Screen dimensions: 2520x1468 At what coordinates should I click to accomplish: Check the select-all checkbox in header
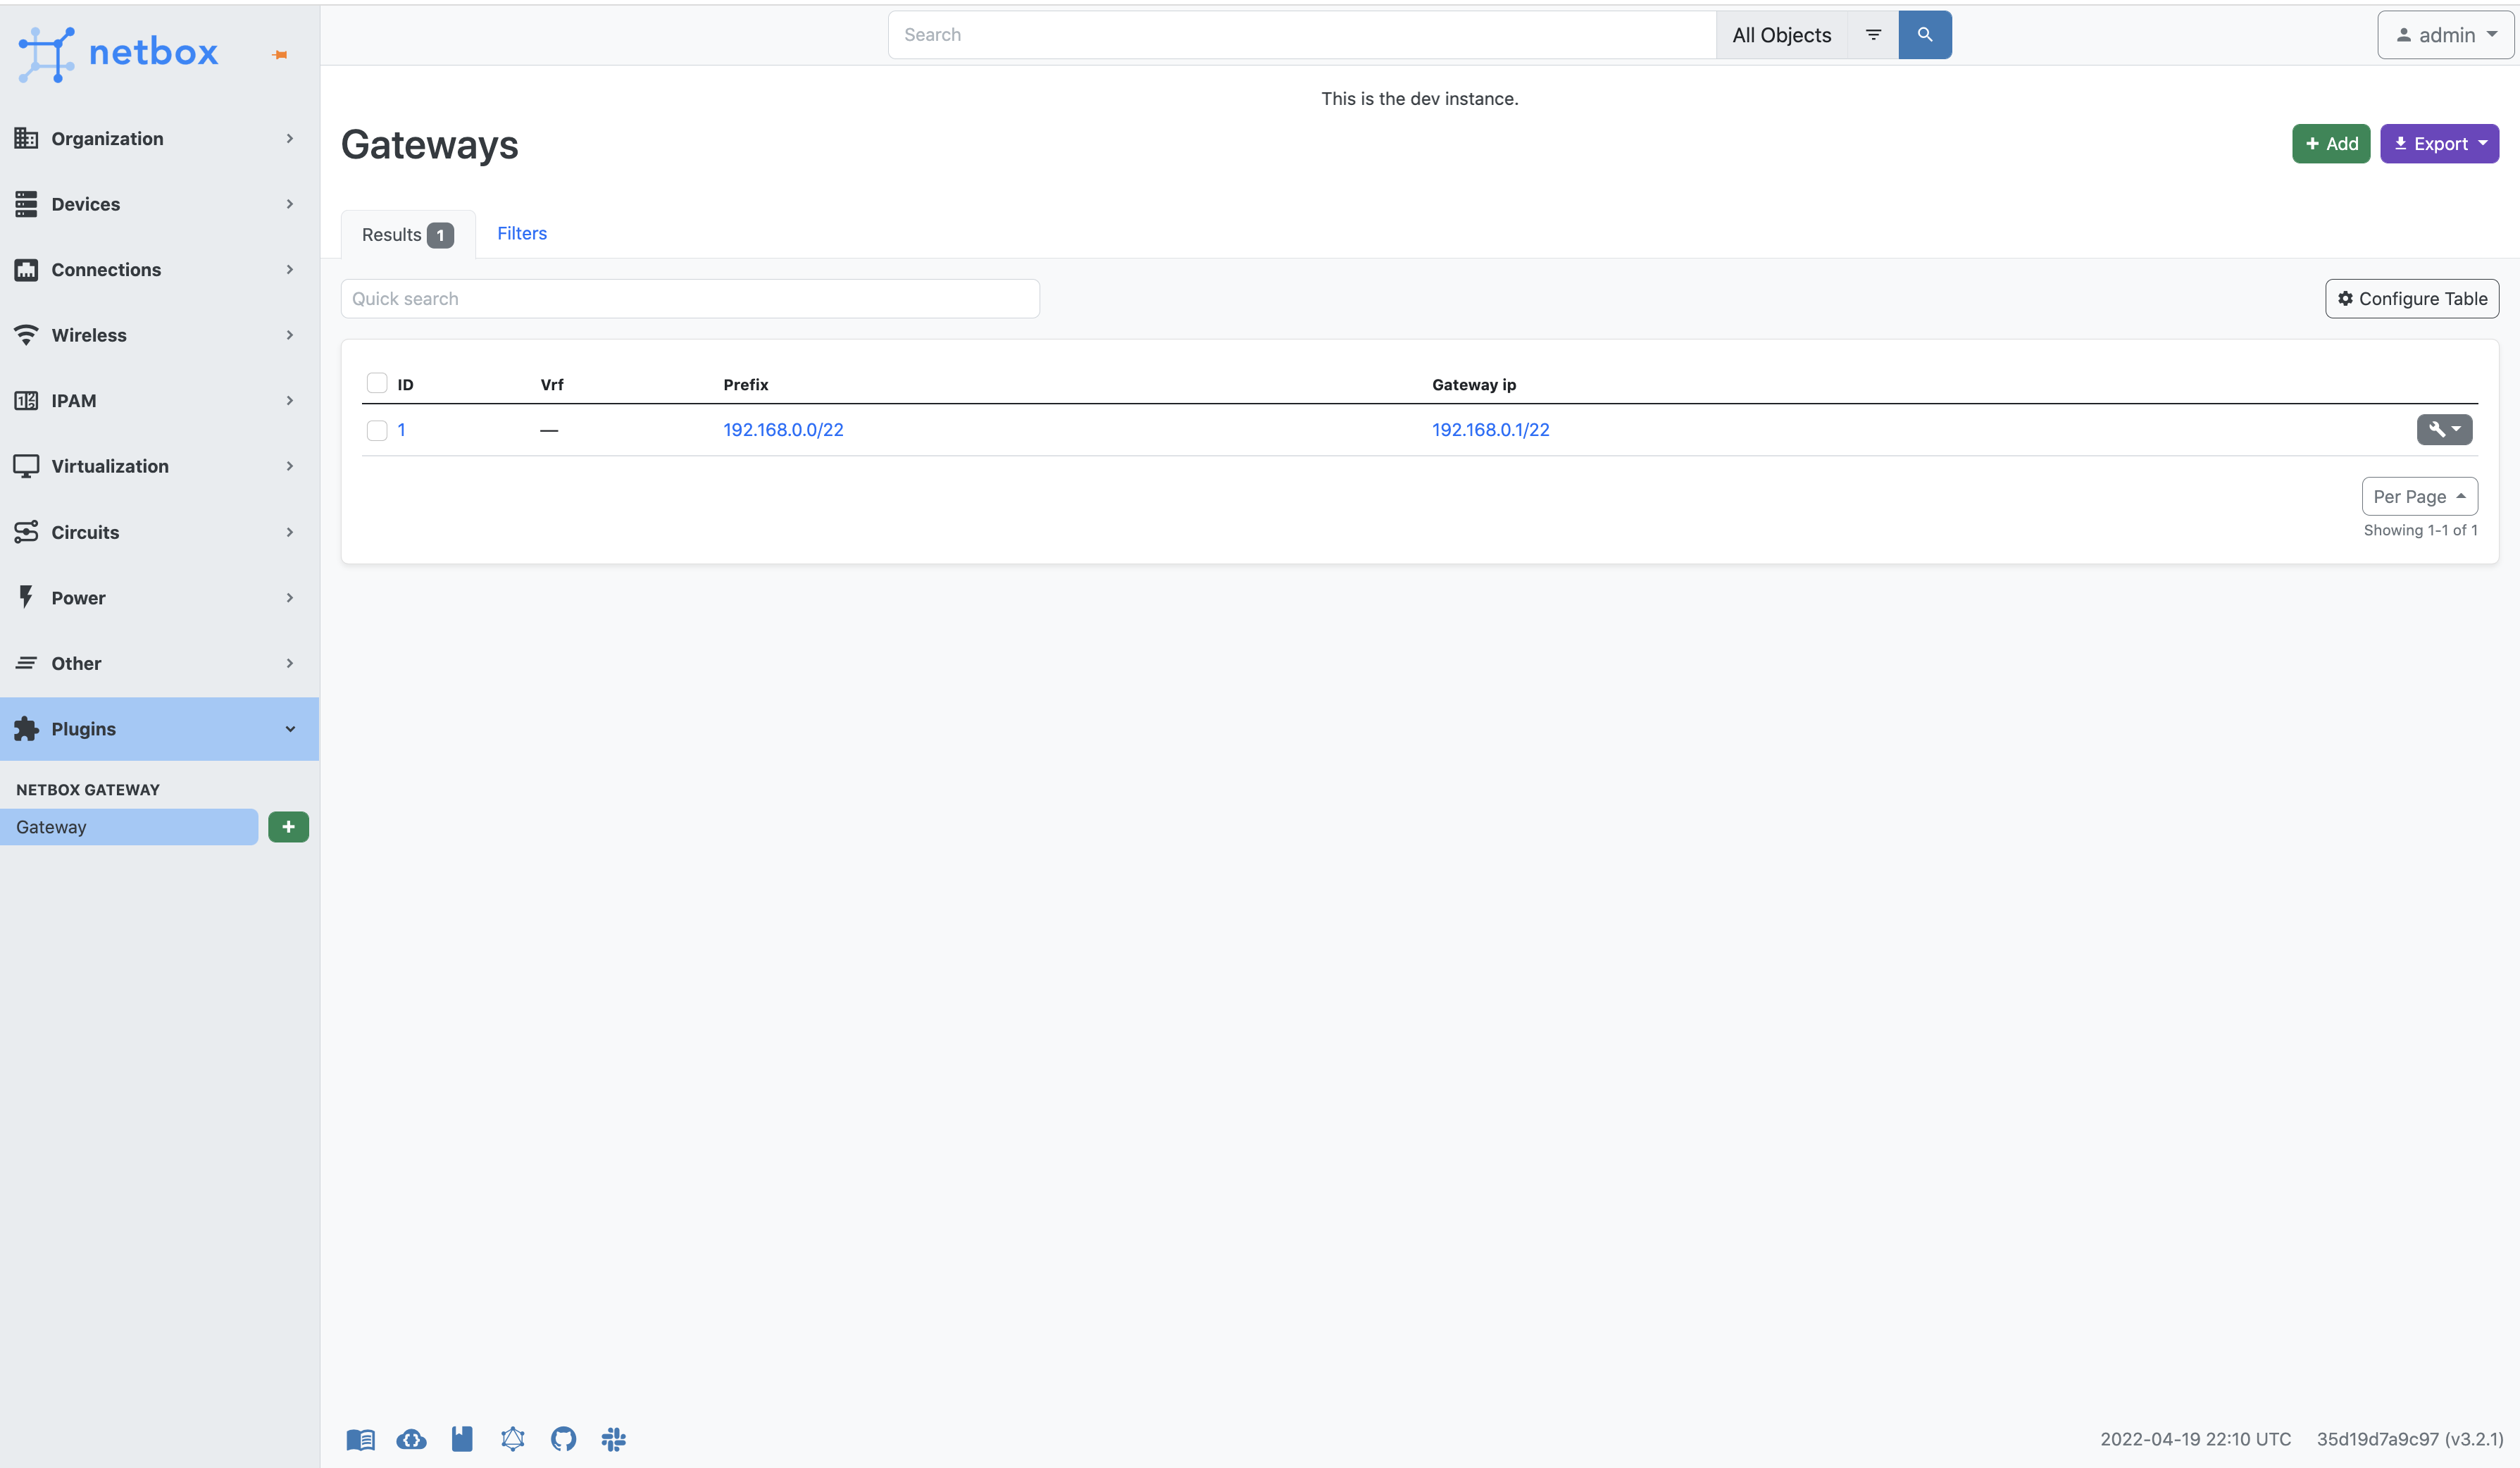point(377,383)
